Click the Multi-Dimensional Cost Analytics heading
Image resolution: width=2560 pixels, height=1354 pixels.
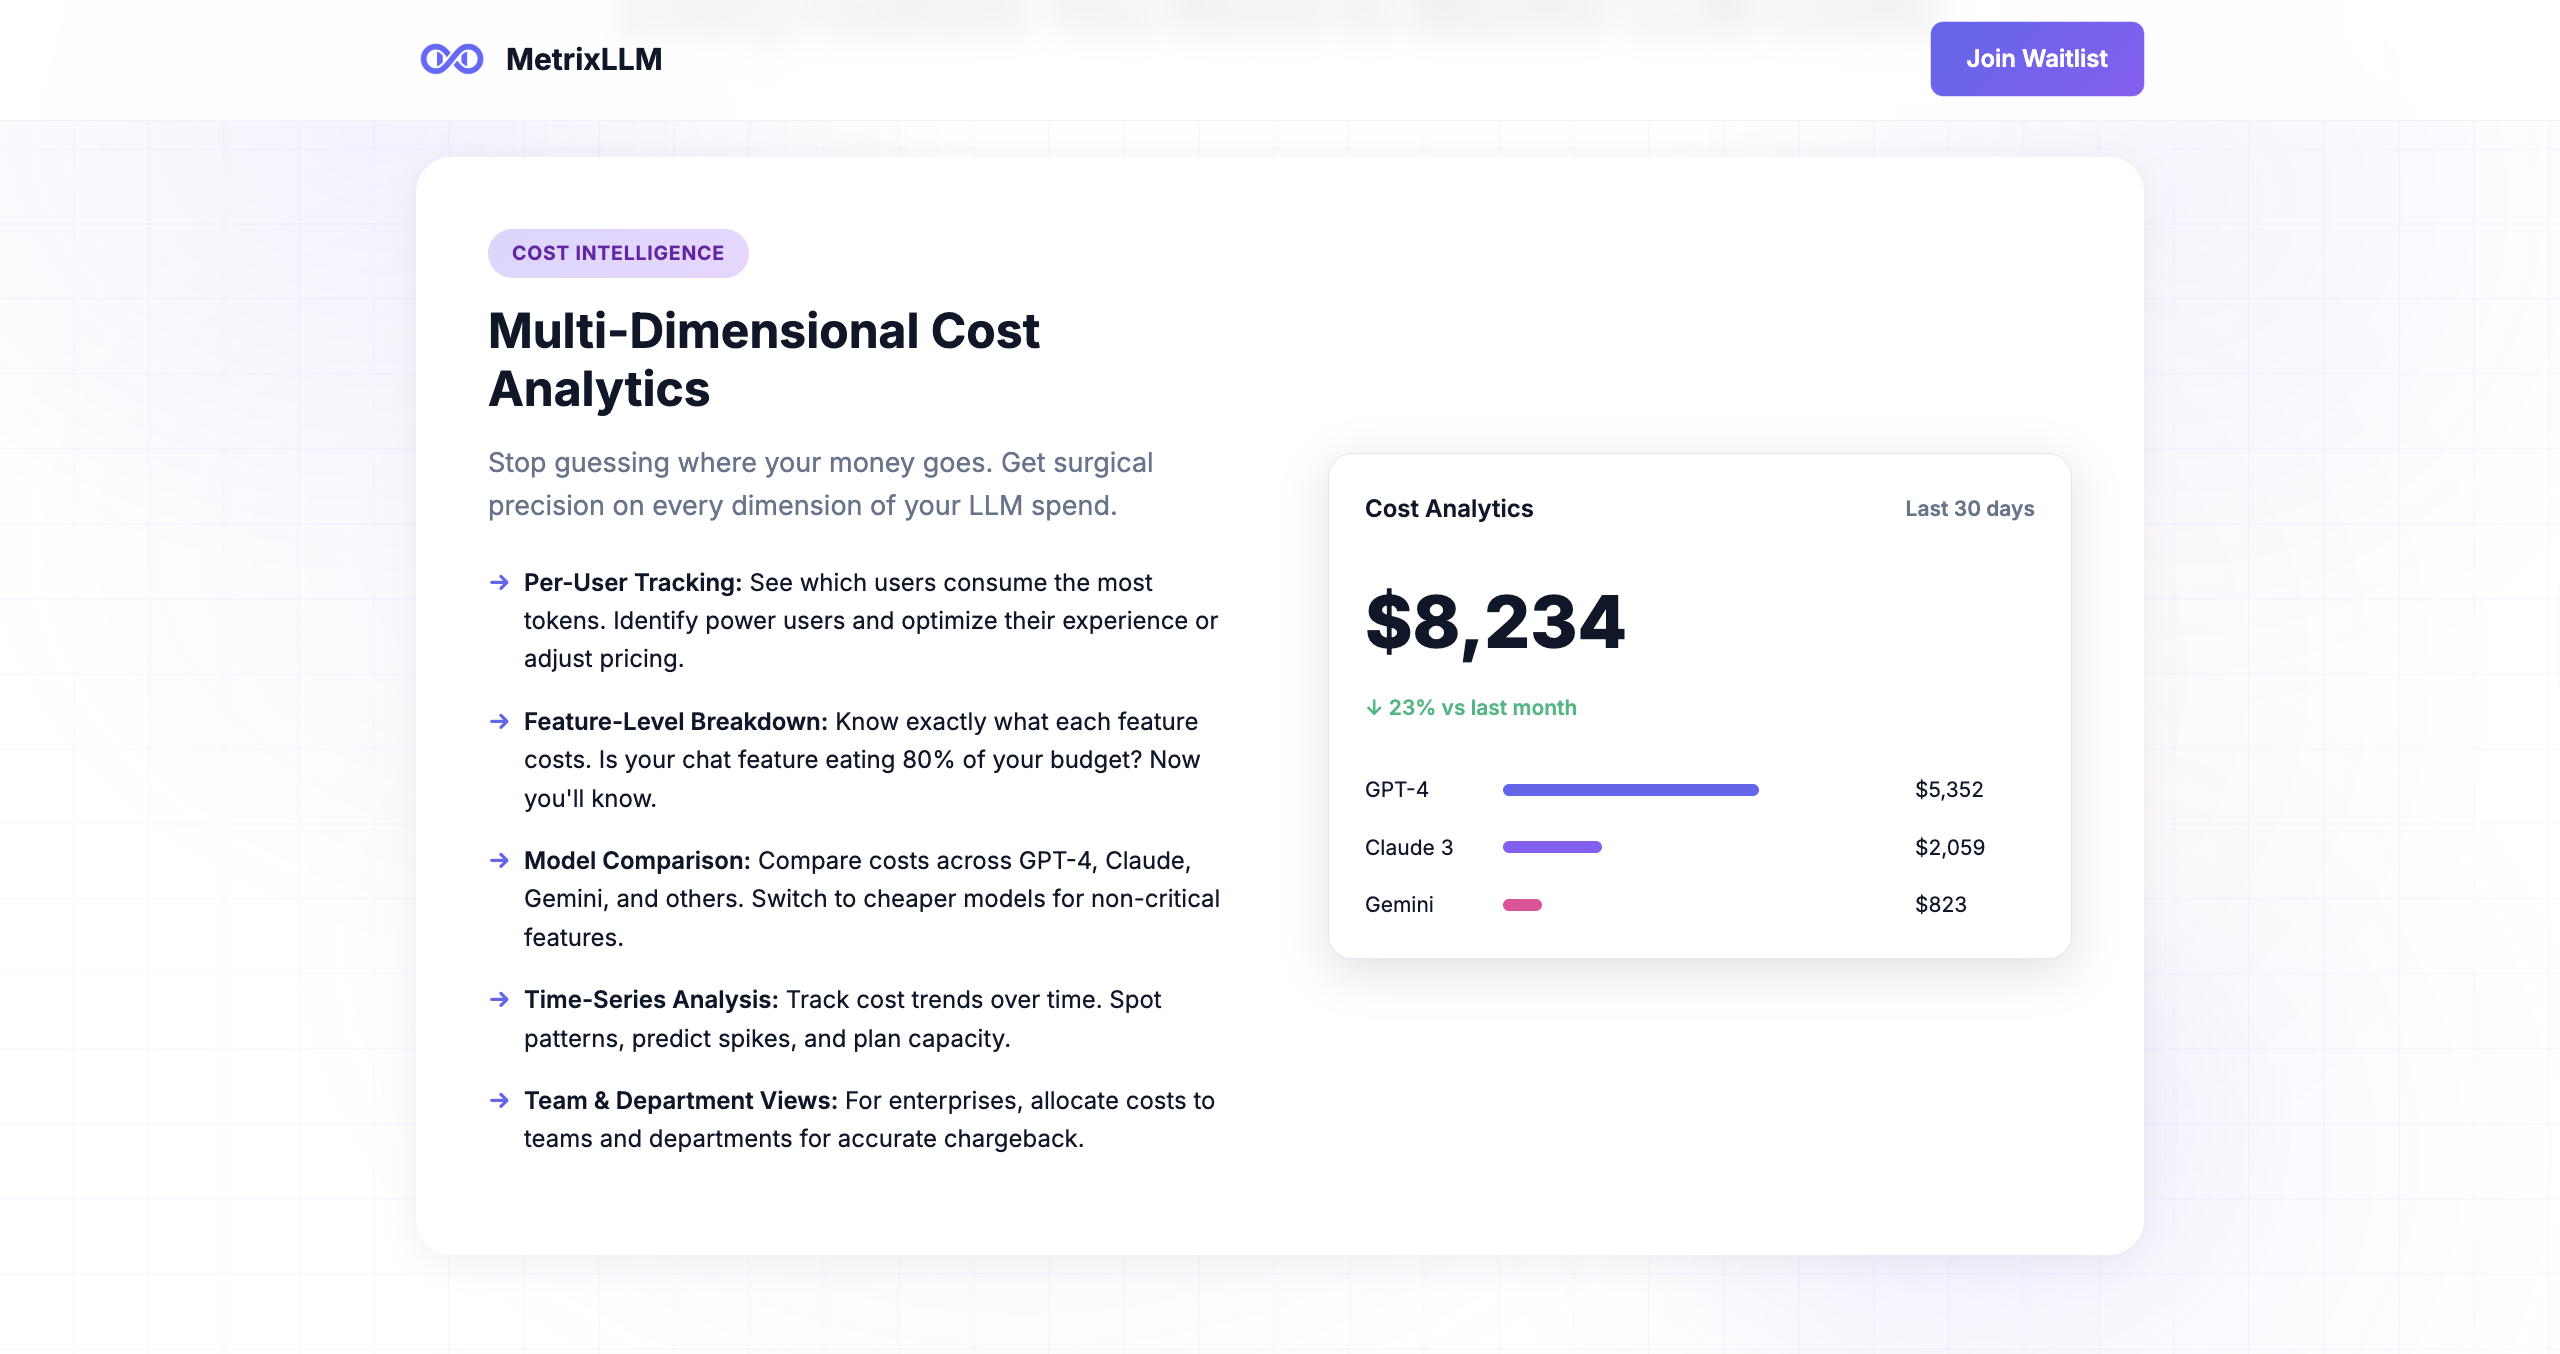(764, 360)
